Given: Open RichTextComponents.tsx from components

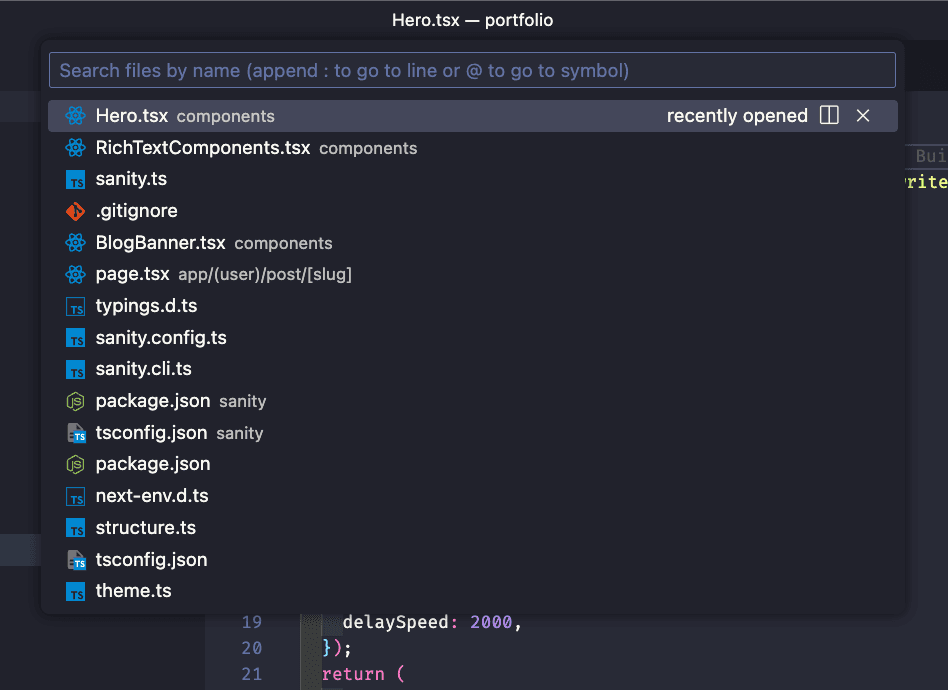Looking at the screenshot, I should click(200, 147).
